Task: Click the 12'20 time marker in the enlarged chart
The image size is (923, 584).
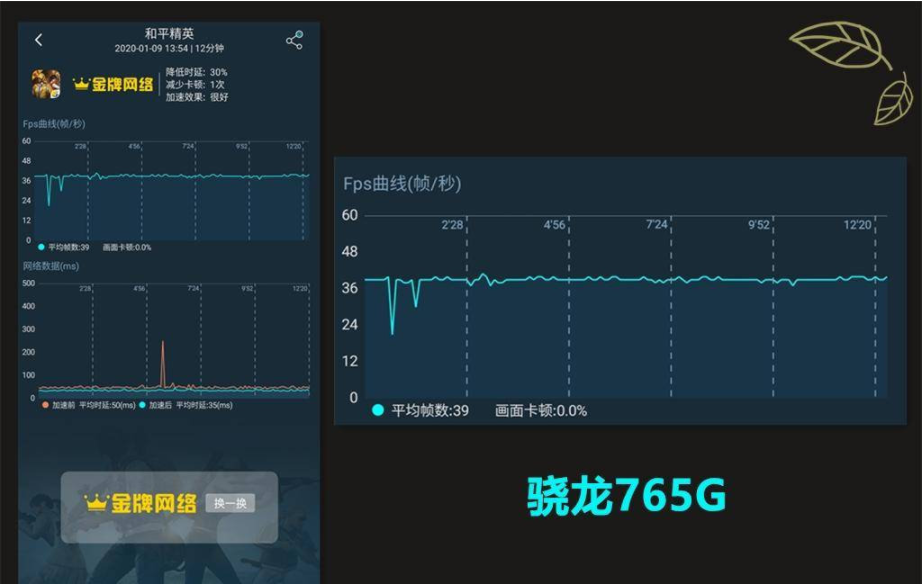Action: [x=857, y=225]
